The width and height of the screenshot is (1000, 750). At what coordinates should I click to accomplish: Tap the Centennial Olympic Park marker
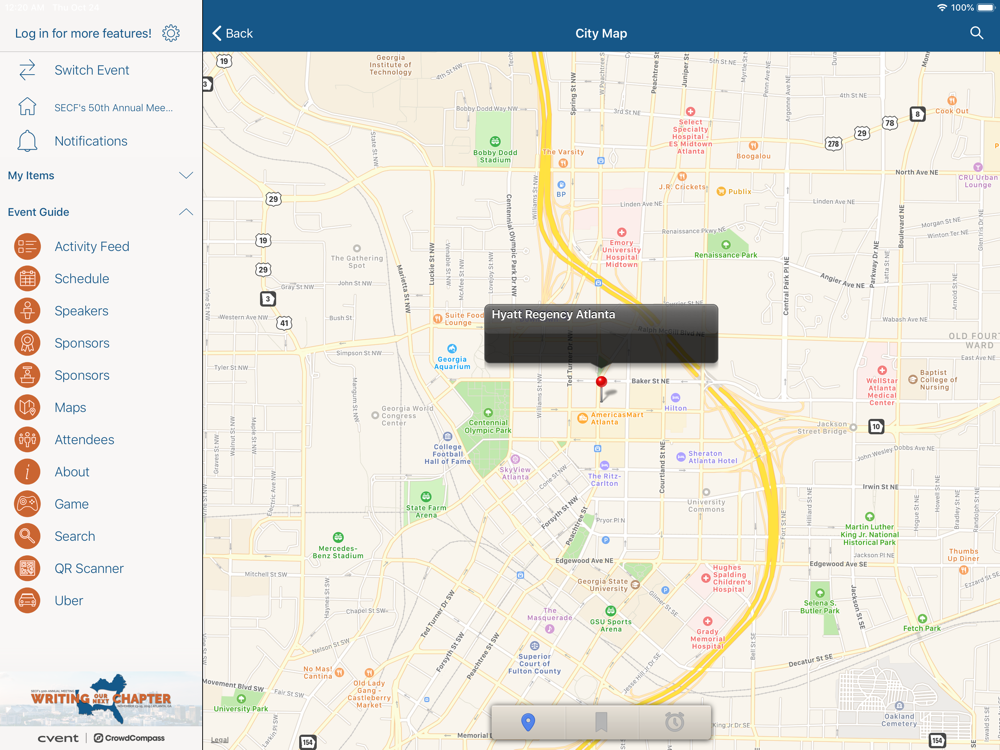coord(488,413)
